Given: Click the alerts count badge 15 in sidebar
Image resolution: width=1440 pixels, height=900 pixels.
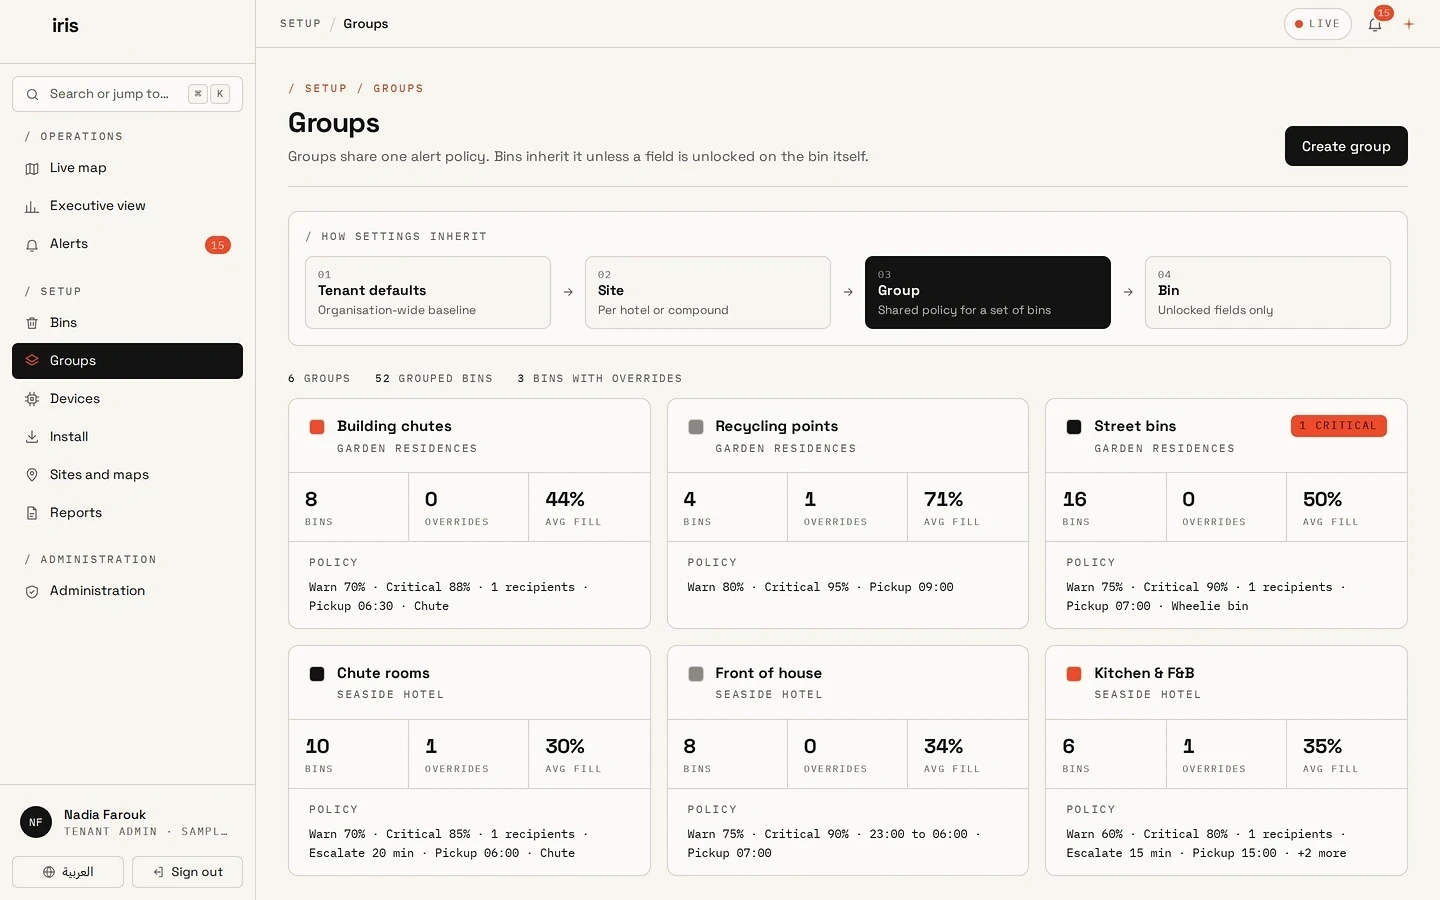Looking at the screenshot, I should (x=218, y=245).
